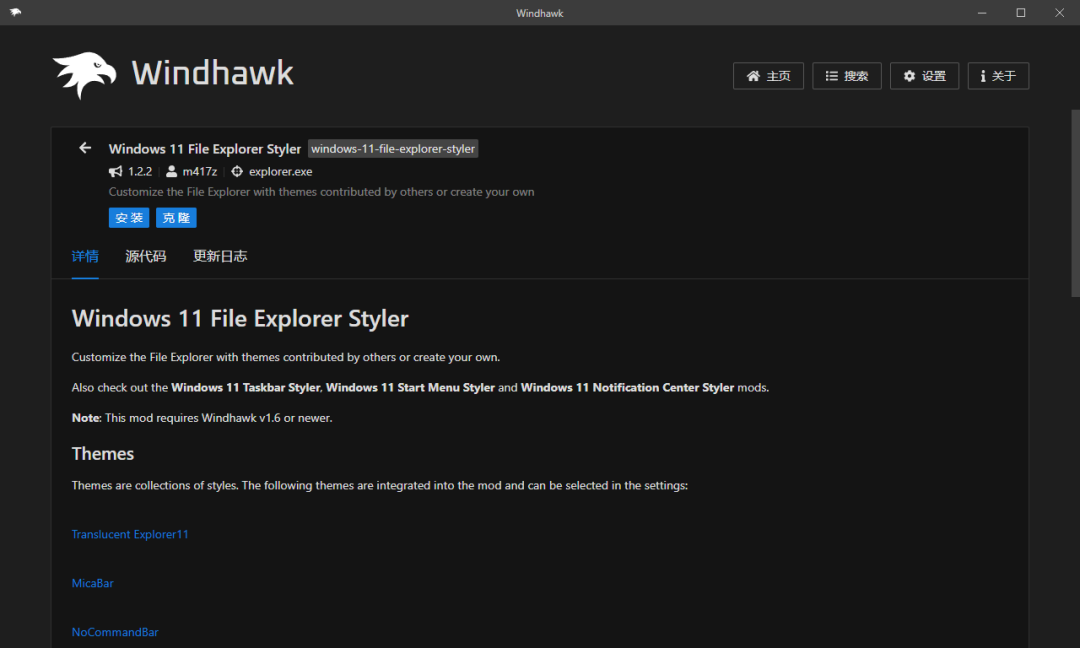Open the MicaBar theme link

92,583
